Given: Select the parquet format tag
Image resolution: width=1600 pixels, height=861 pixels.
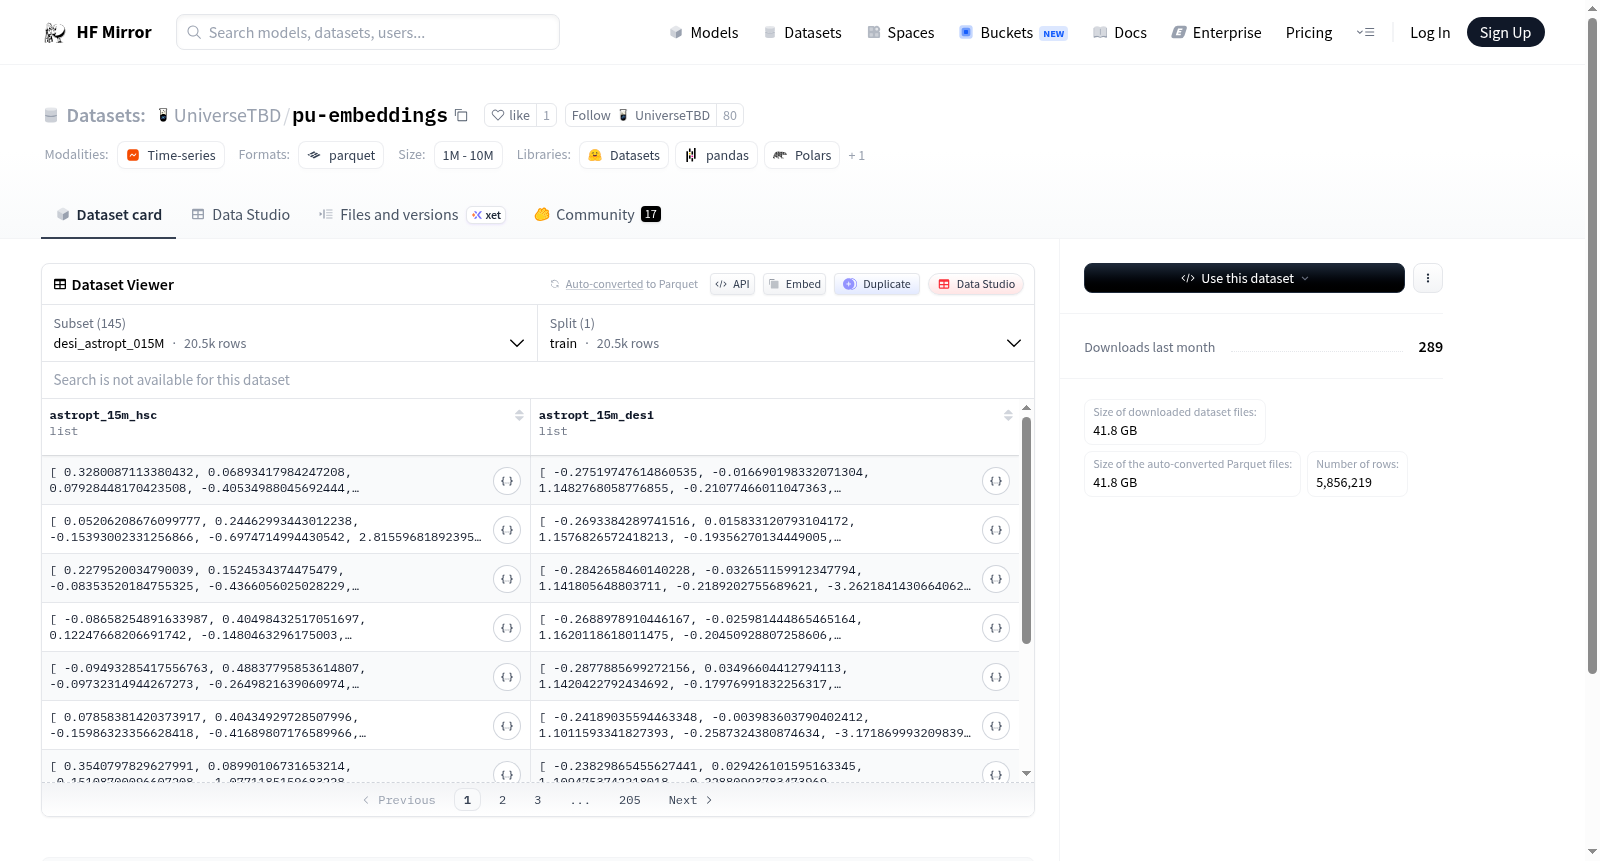Looking at the screenshot, I should (x=341, y=155).
